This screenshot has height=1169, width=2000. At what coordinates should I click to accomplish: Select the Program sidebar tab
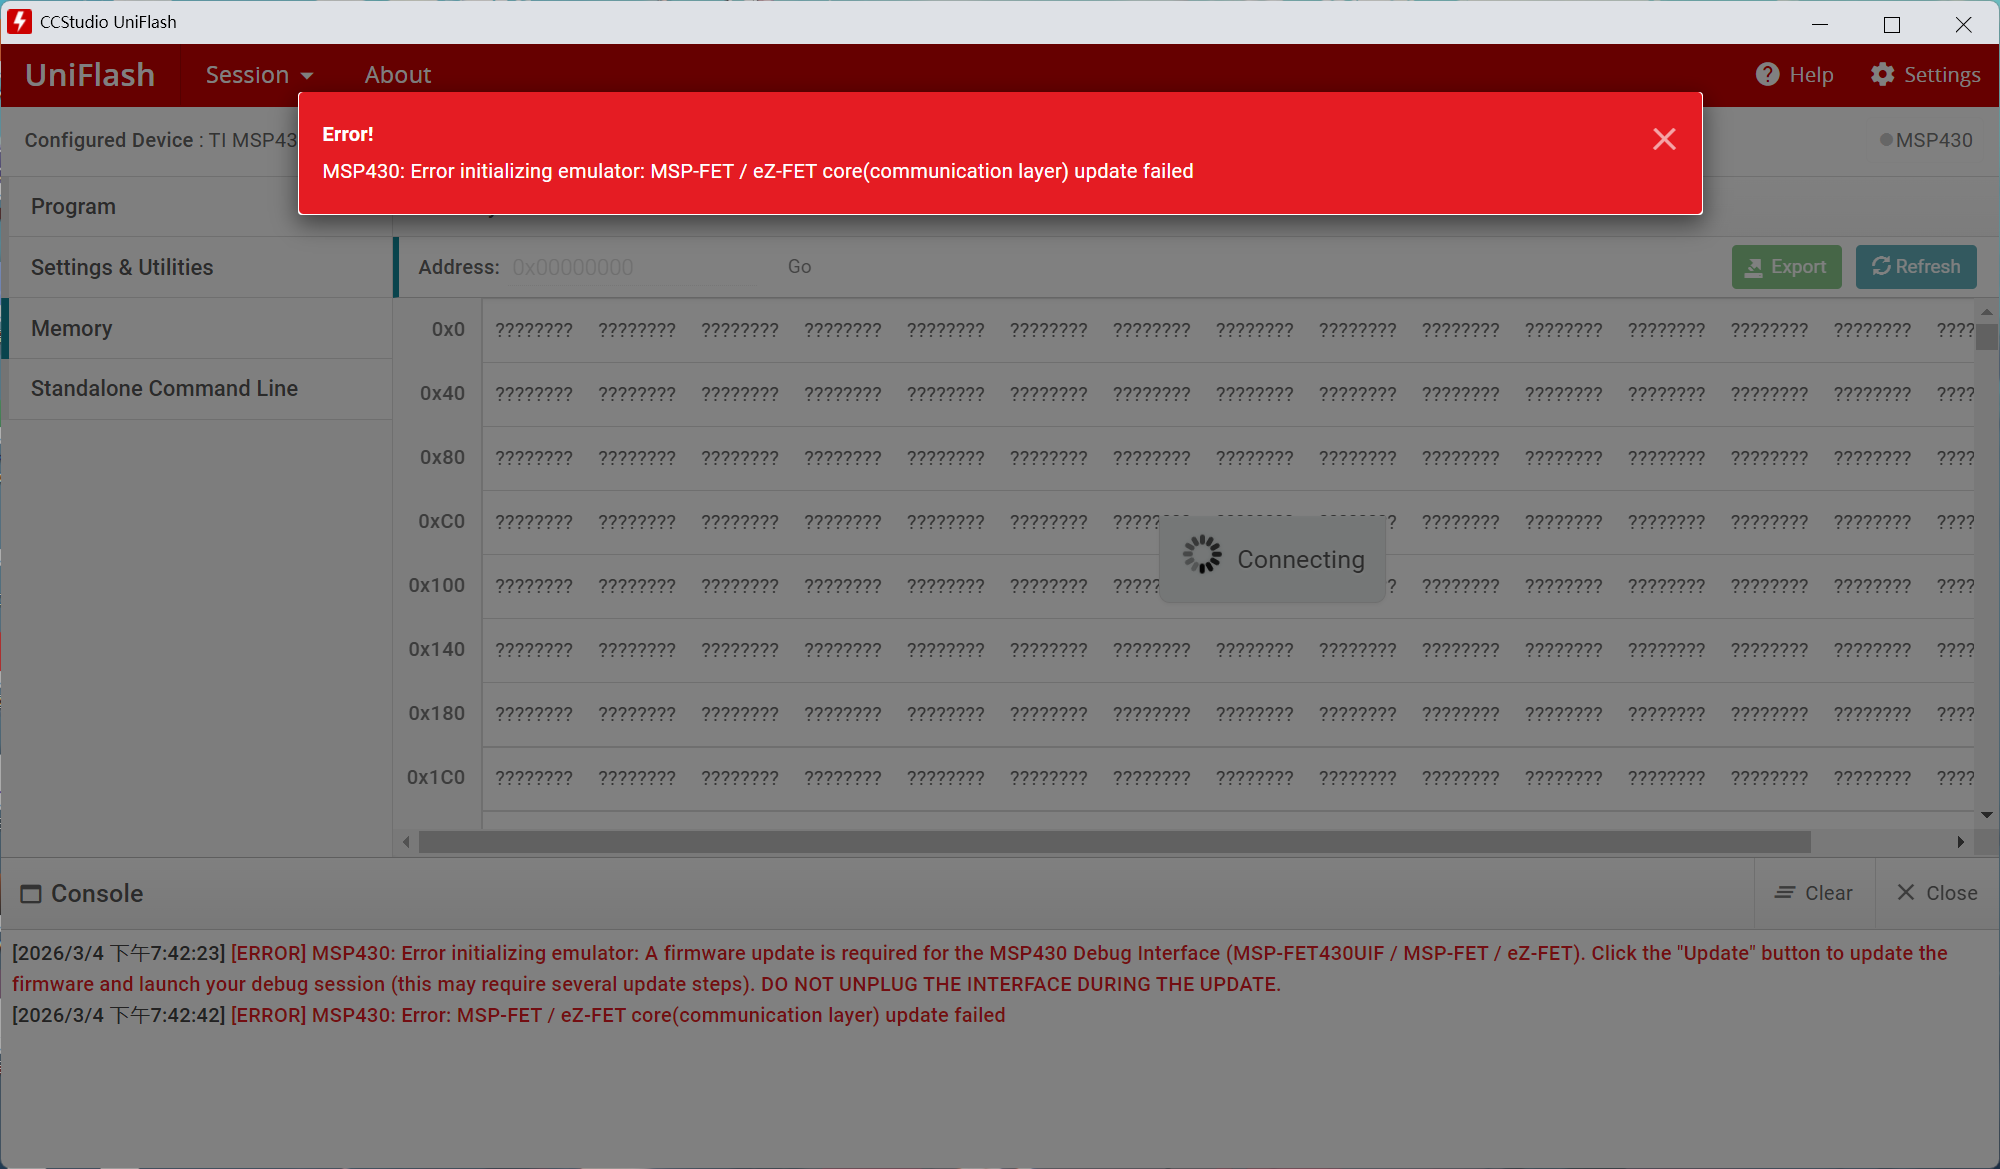click(x=73, y=206)
